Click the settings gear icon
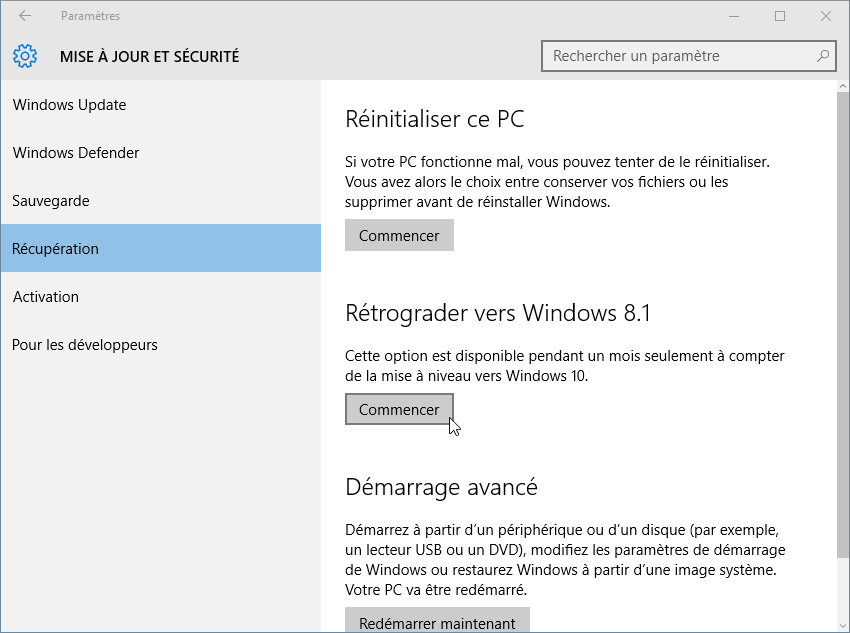 tap(25, 56)
